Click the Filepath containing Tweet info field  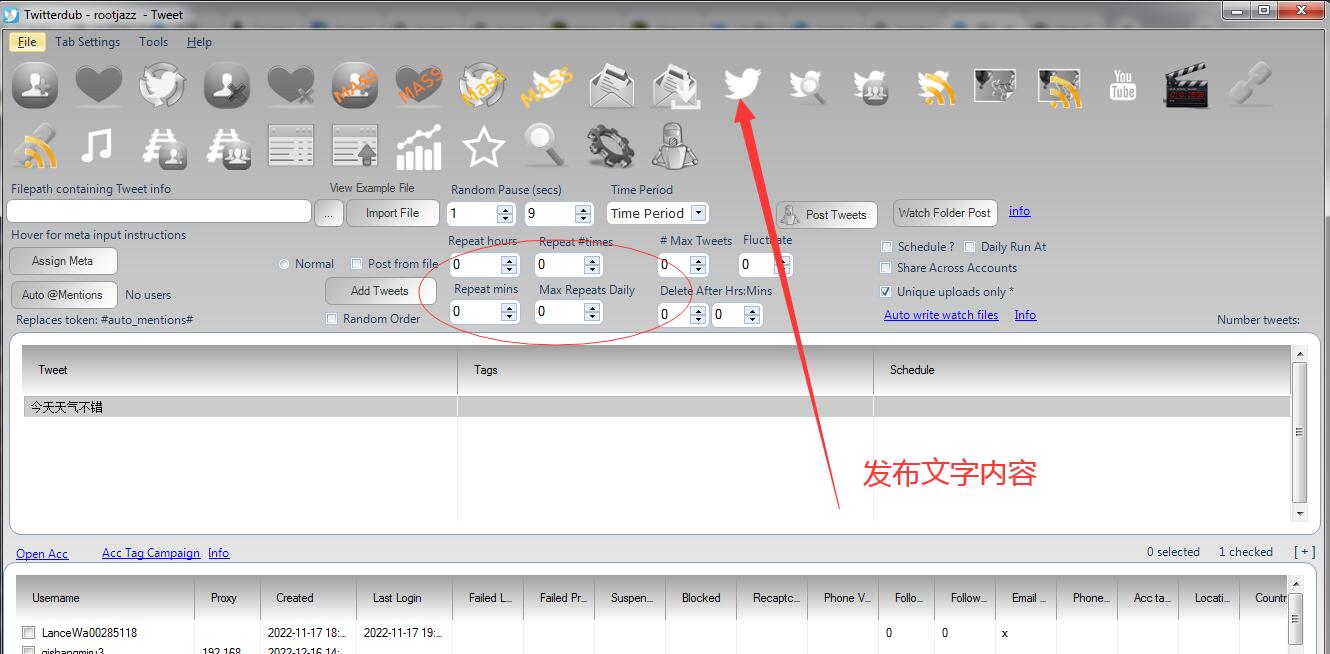pyautogui.click(x=159, y=212)
